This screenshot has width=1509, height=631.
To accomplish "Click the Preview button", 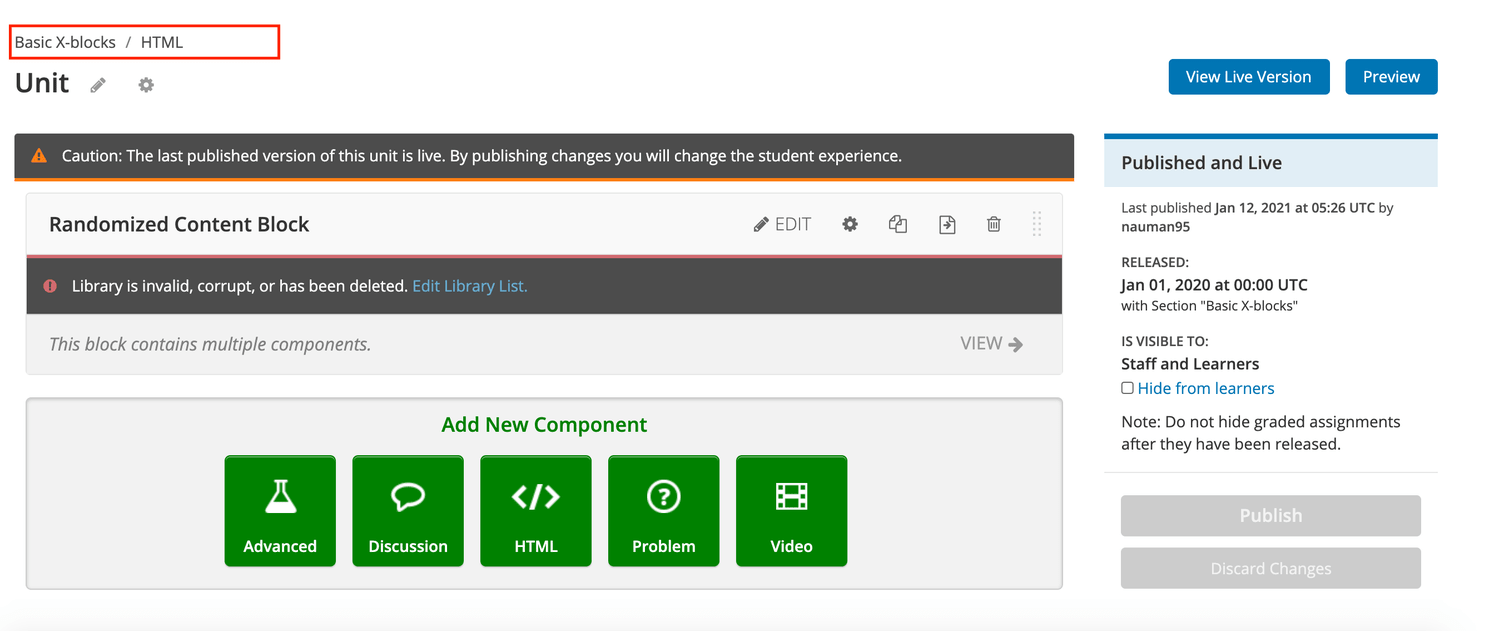I will point(1391,77).
